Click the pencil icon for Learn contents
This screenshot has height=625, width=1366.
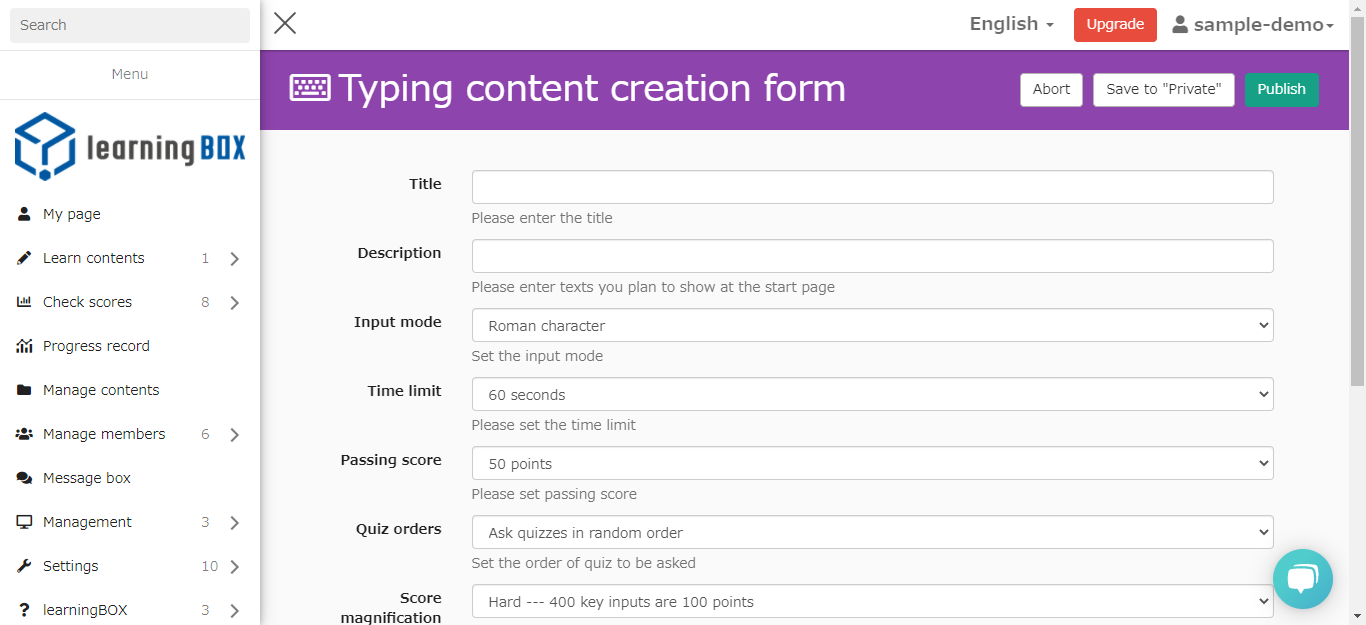24,258
